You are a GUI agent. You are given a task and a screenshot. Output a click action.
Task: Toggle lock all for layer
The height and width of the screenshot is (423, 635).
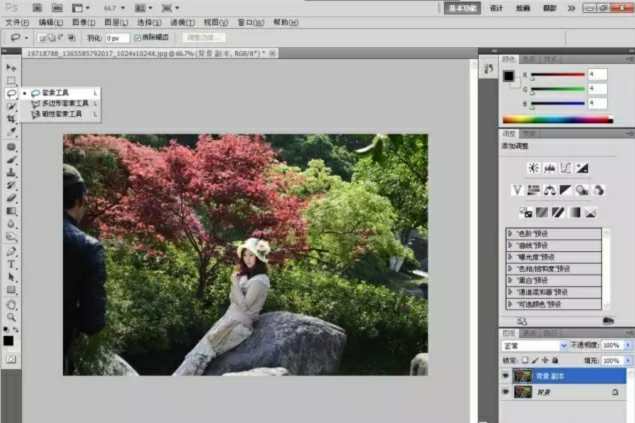pos(555,360)
